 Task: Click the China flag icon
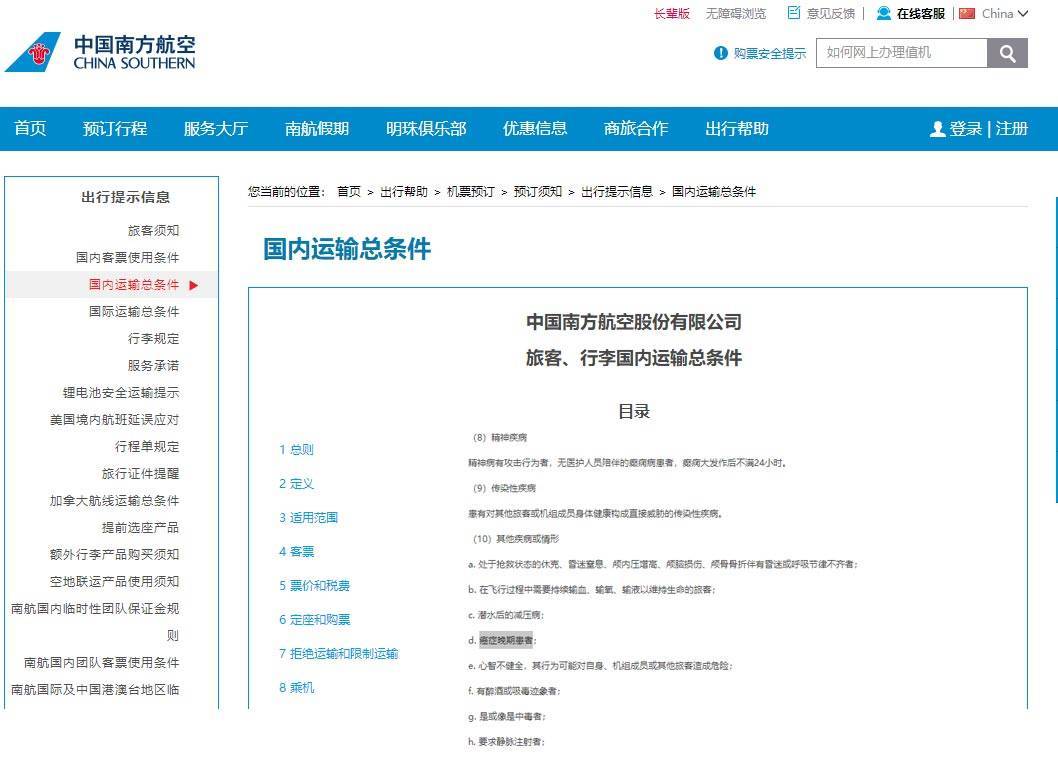[x=966, y=13]
